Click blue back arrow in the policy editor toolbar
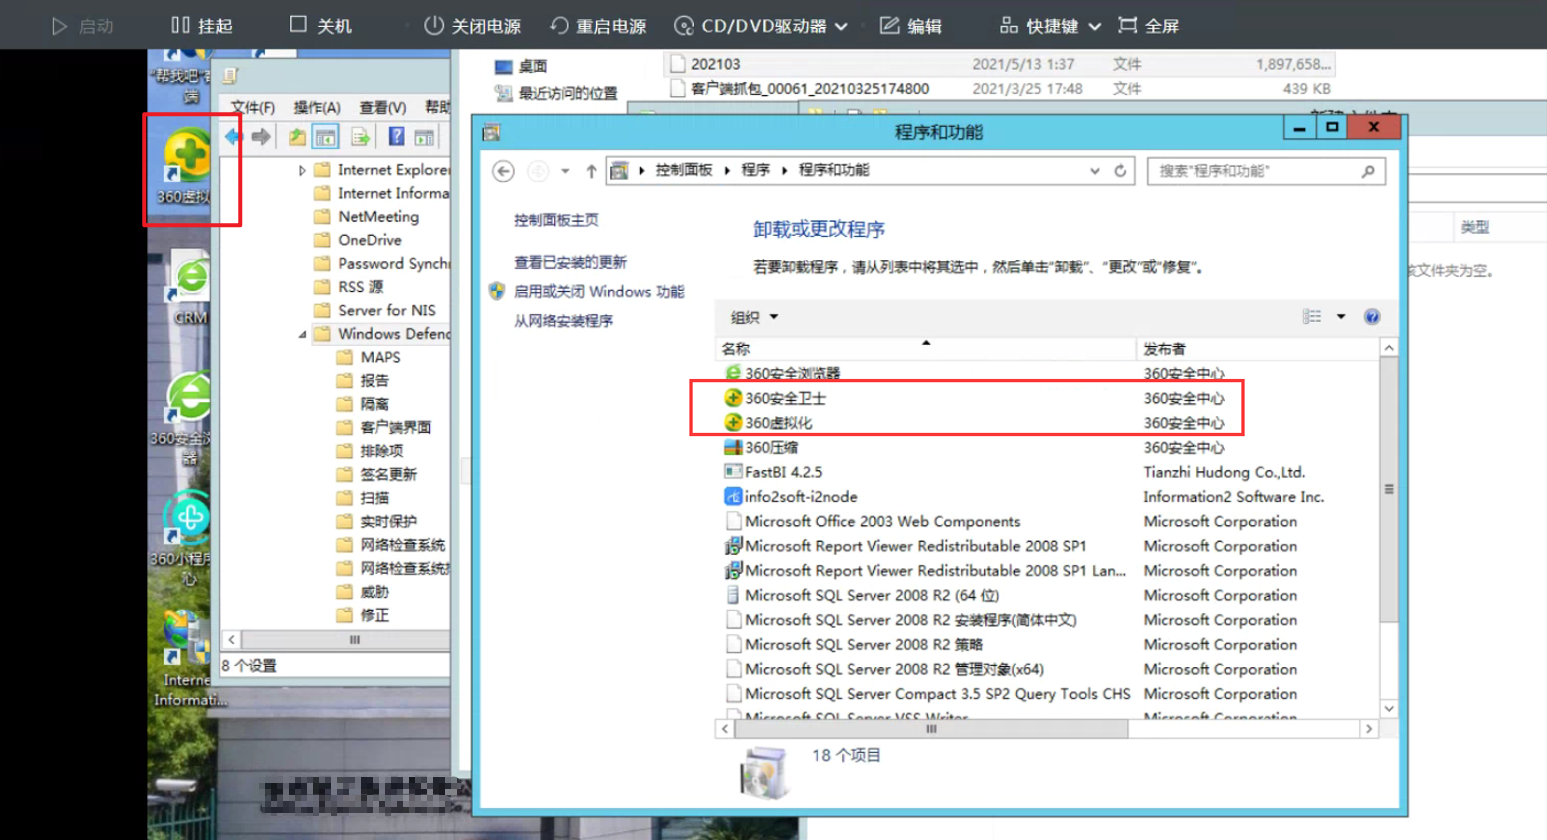Screen dimensions: 1547x840 click(x=234, y=137)
